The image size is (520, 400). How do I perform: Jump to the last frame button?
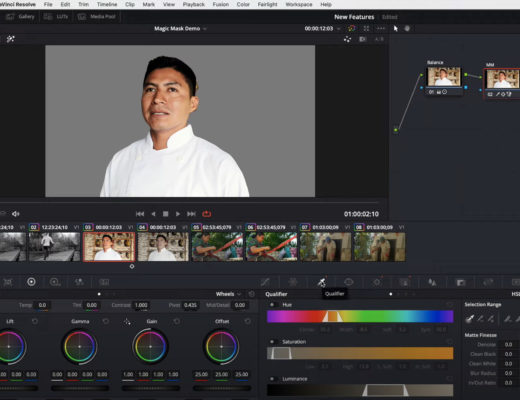pyautogui.click(x=191, y=214)
